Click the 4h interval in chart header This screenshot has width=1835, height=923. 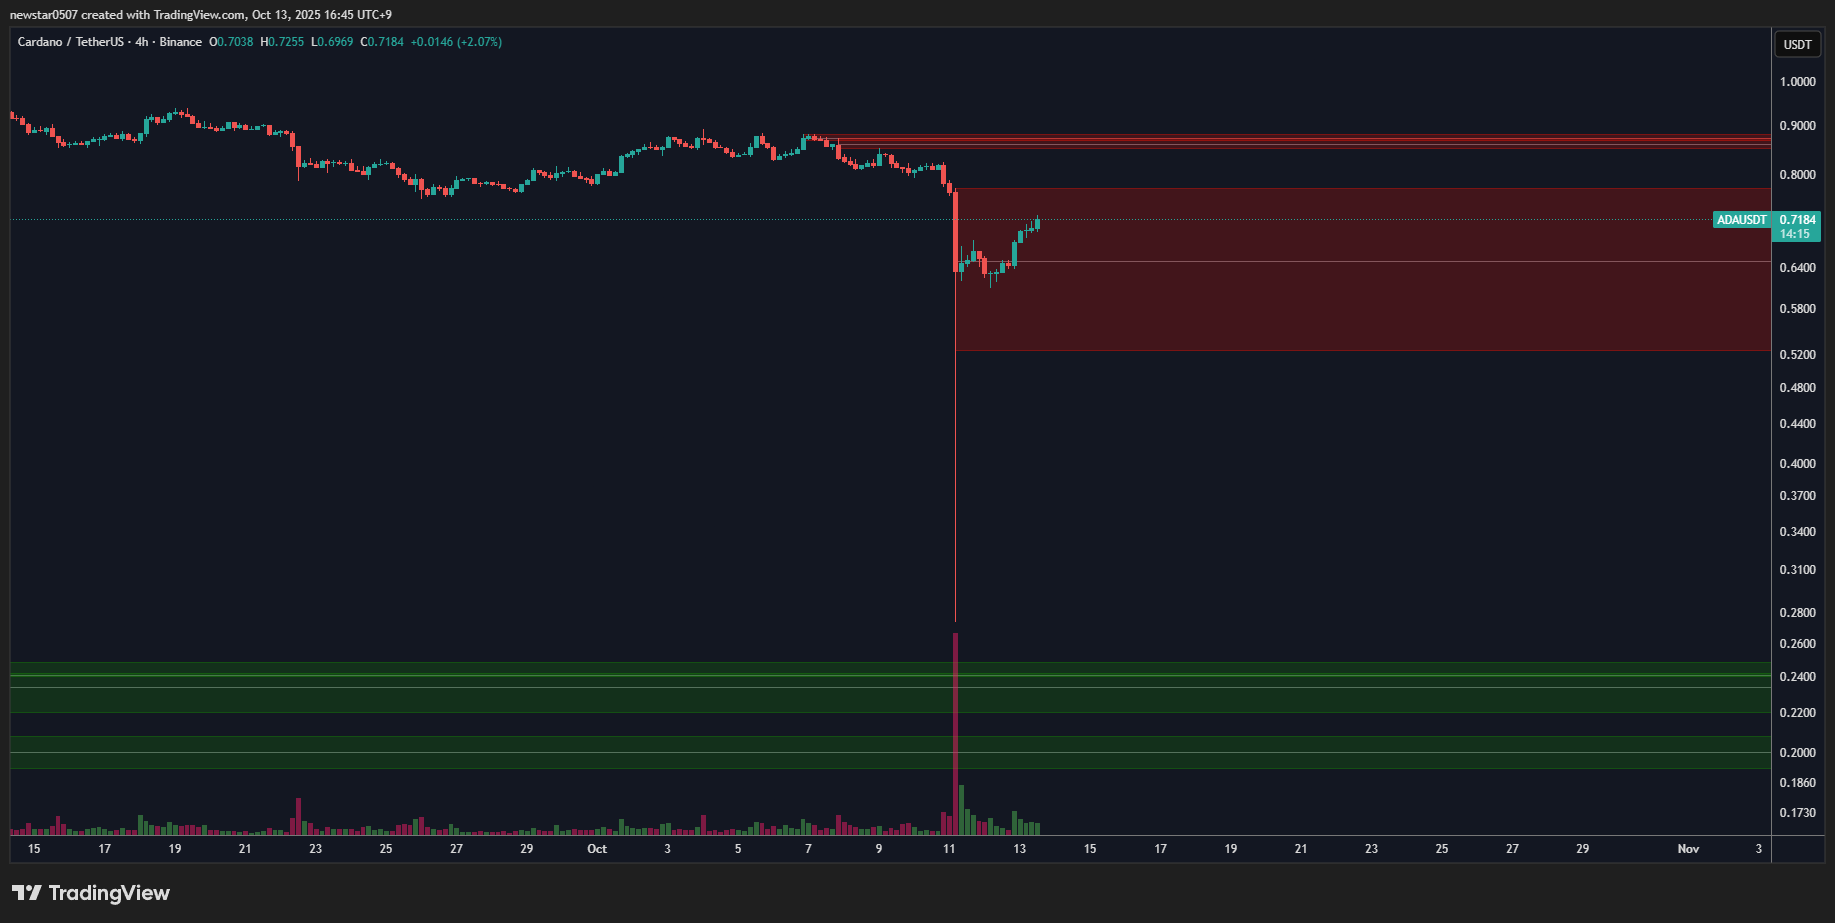[142, 42]
